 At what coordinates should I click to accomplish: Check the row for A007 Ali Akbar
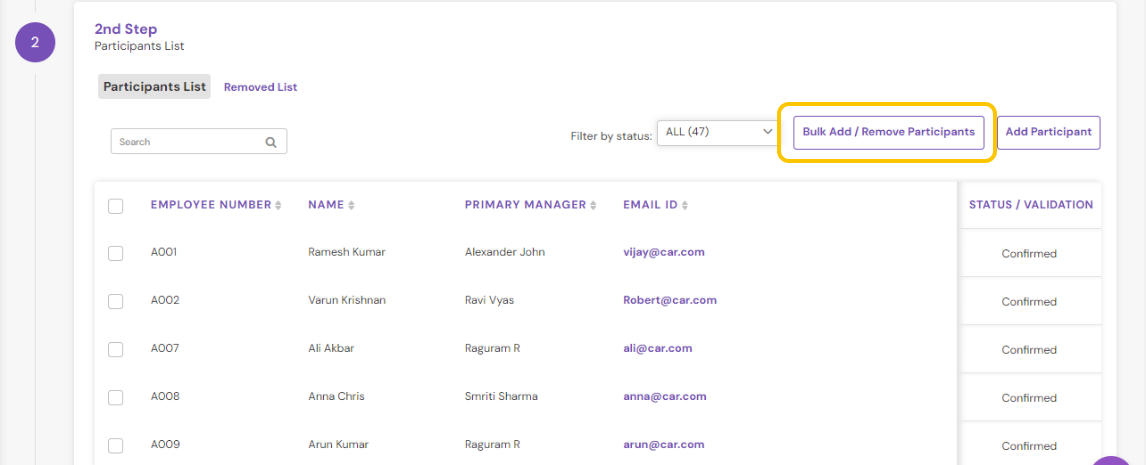pyautogui.click(x=115, y=349)
